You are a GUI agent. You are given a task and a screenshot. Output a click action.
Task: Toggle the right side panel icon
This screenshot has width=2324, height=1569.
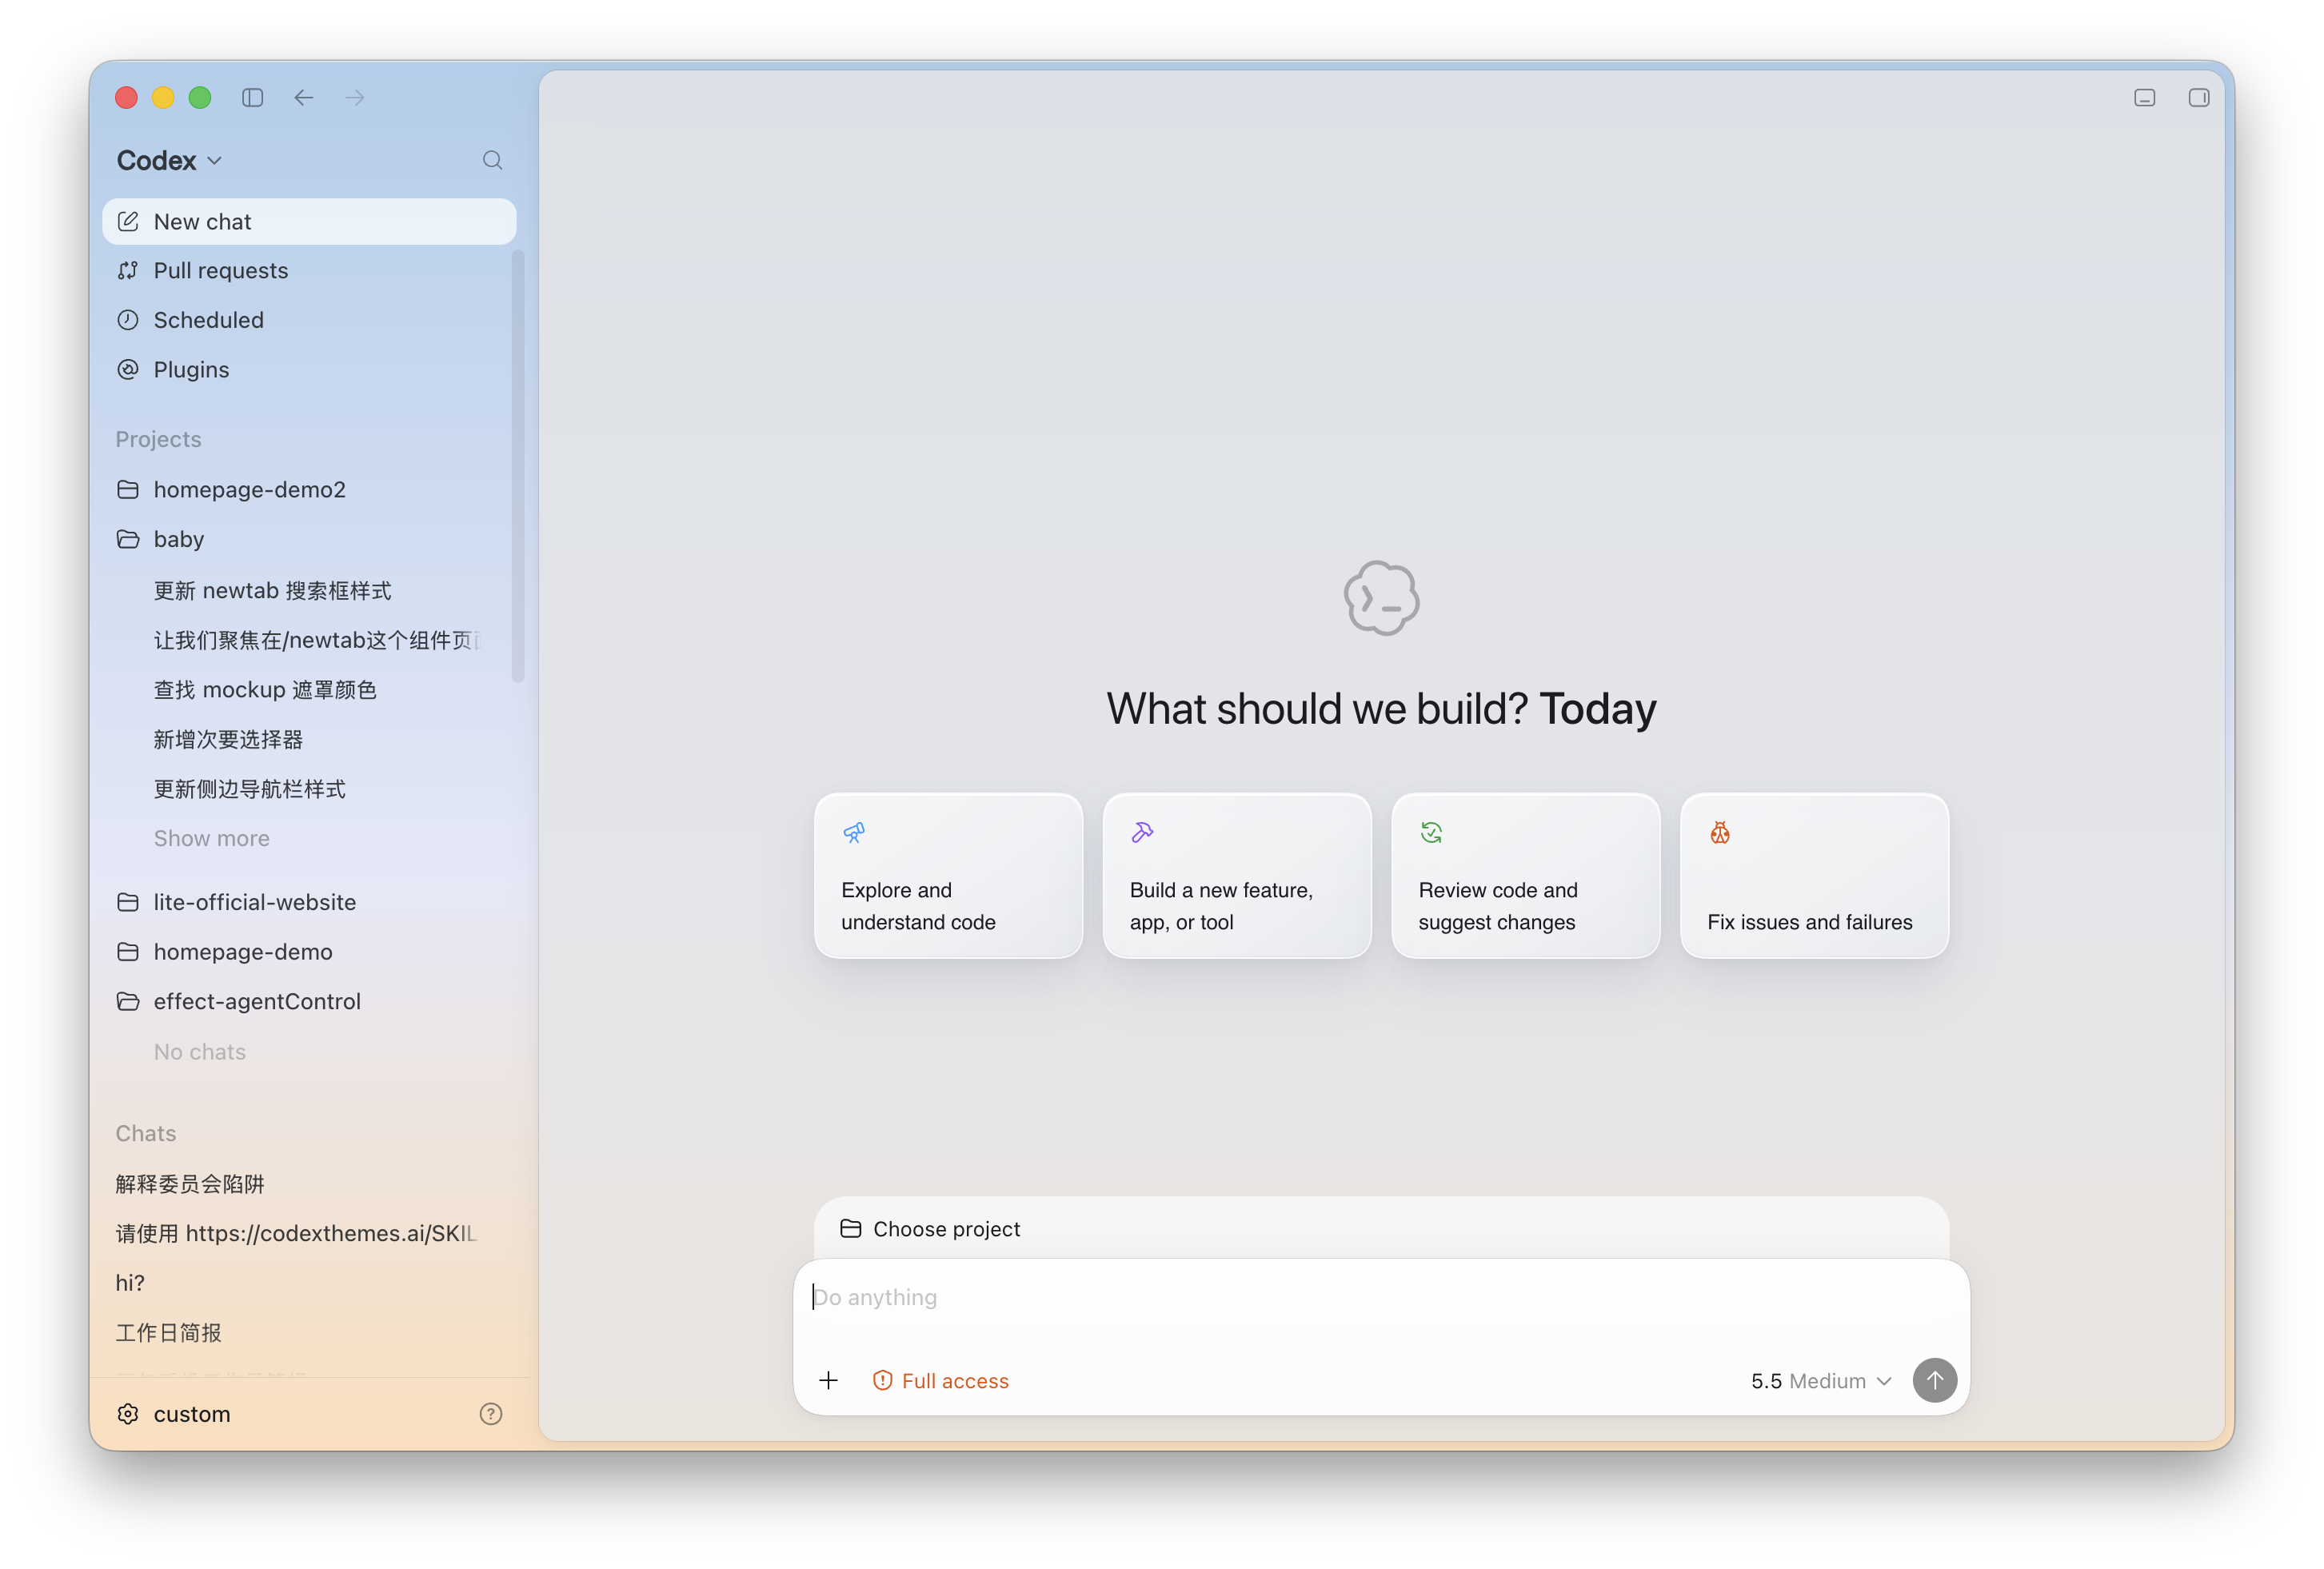(x=2199, y=97)
